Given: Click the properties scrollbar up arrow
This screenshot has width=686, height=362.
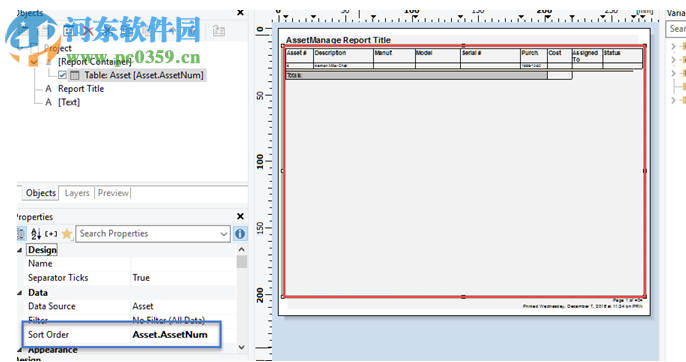Looking at the screenshot, I should [x=242, y=250].
